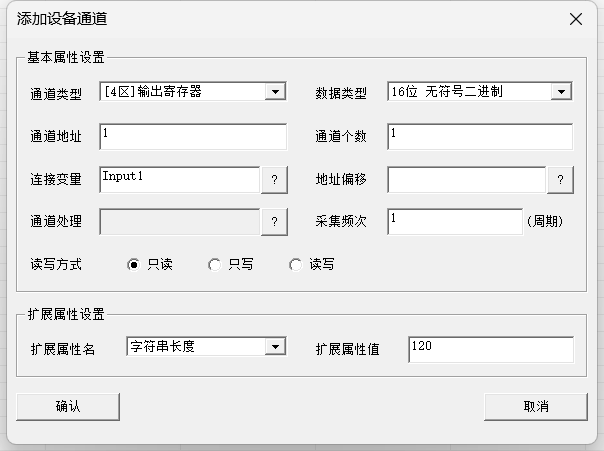Viewport: 604px width, 451px height.
Task: Click the ? button beside 连接变量
Action: coord(274,180)
